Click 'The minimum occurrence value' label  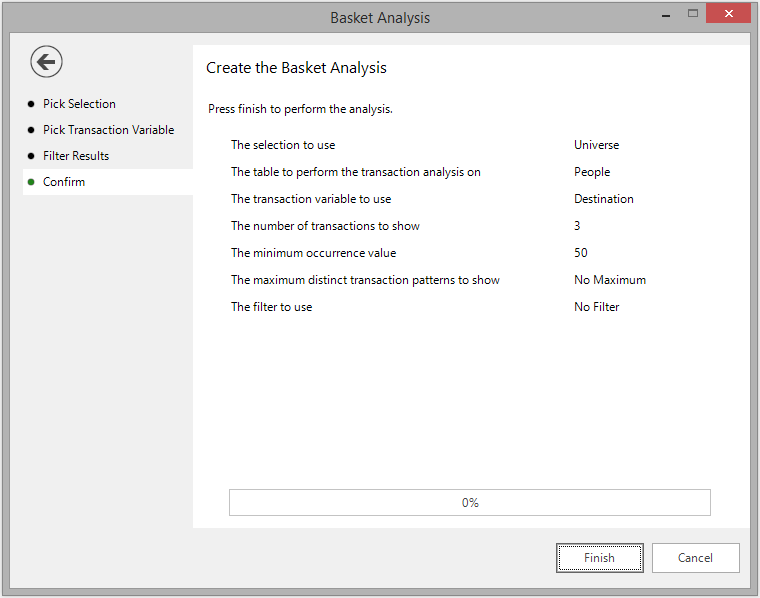point(314,253)
